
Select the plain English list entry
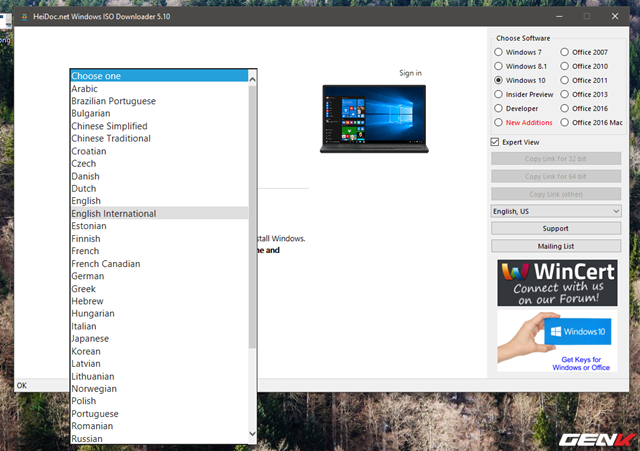159,201
